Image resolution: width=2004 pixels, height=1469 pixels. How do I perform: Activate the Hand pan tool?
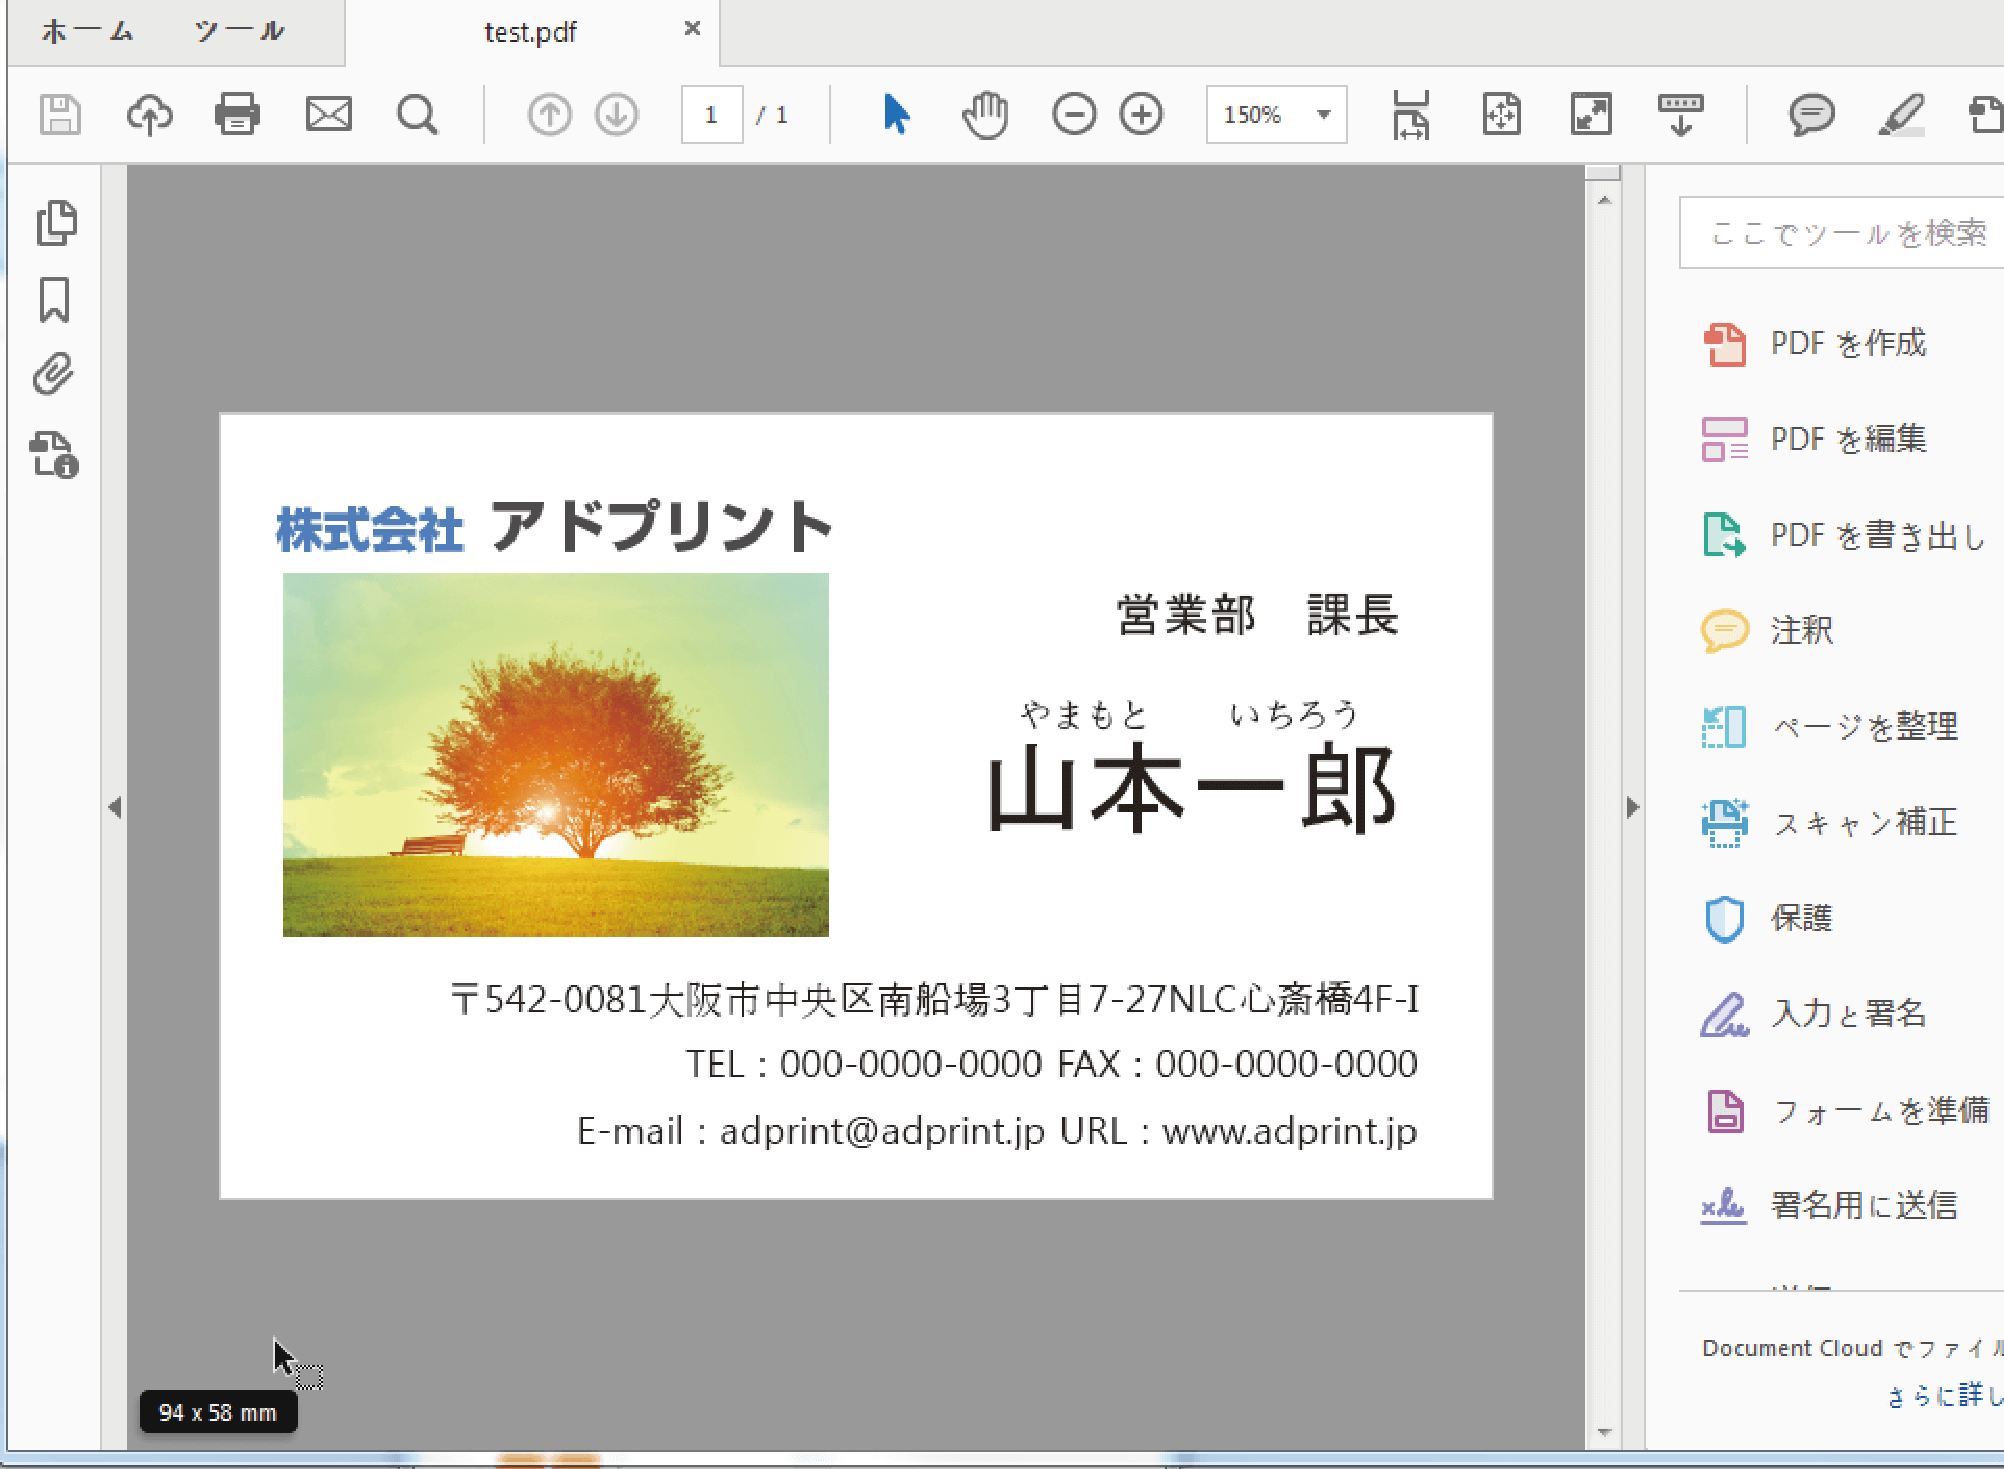pyautogui.click(x=985, y=114)
